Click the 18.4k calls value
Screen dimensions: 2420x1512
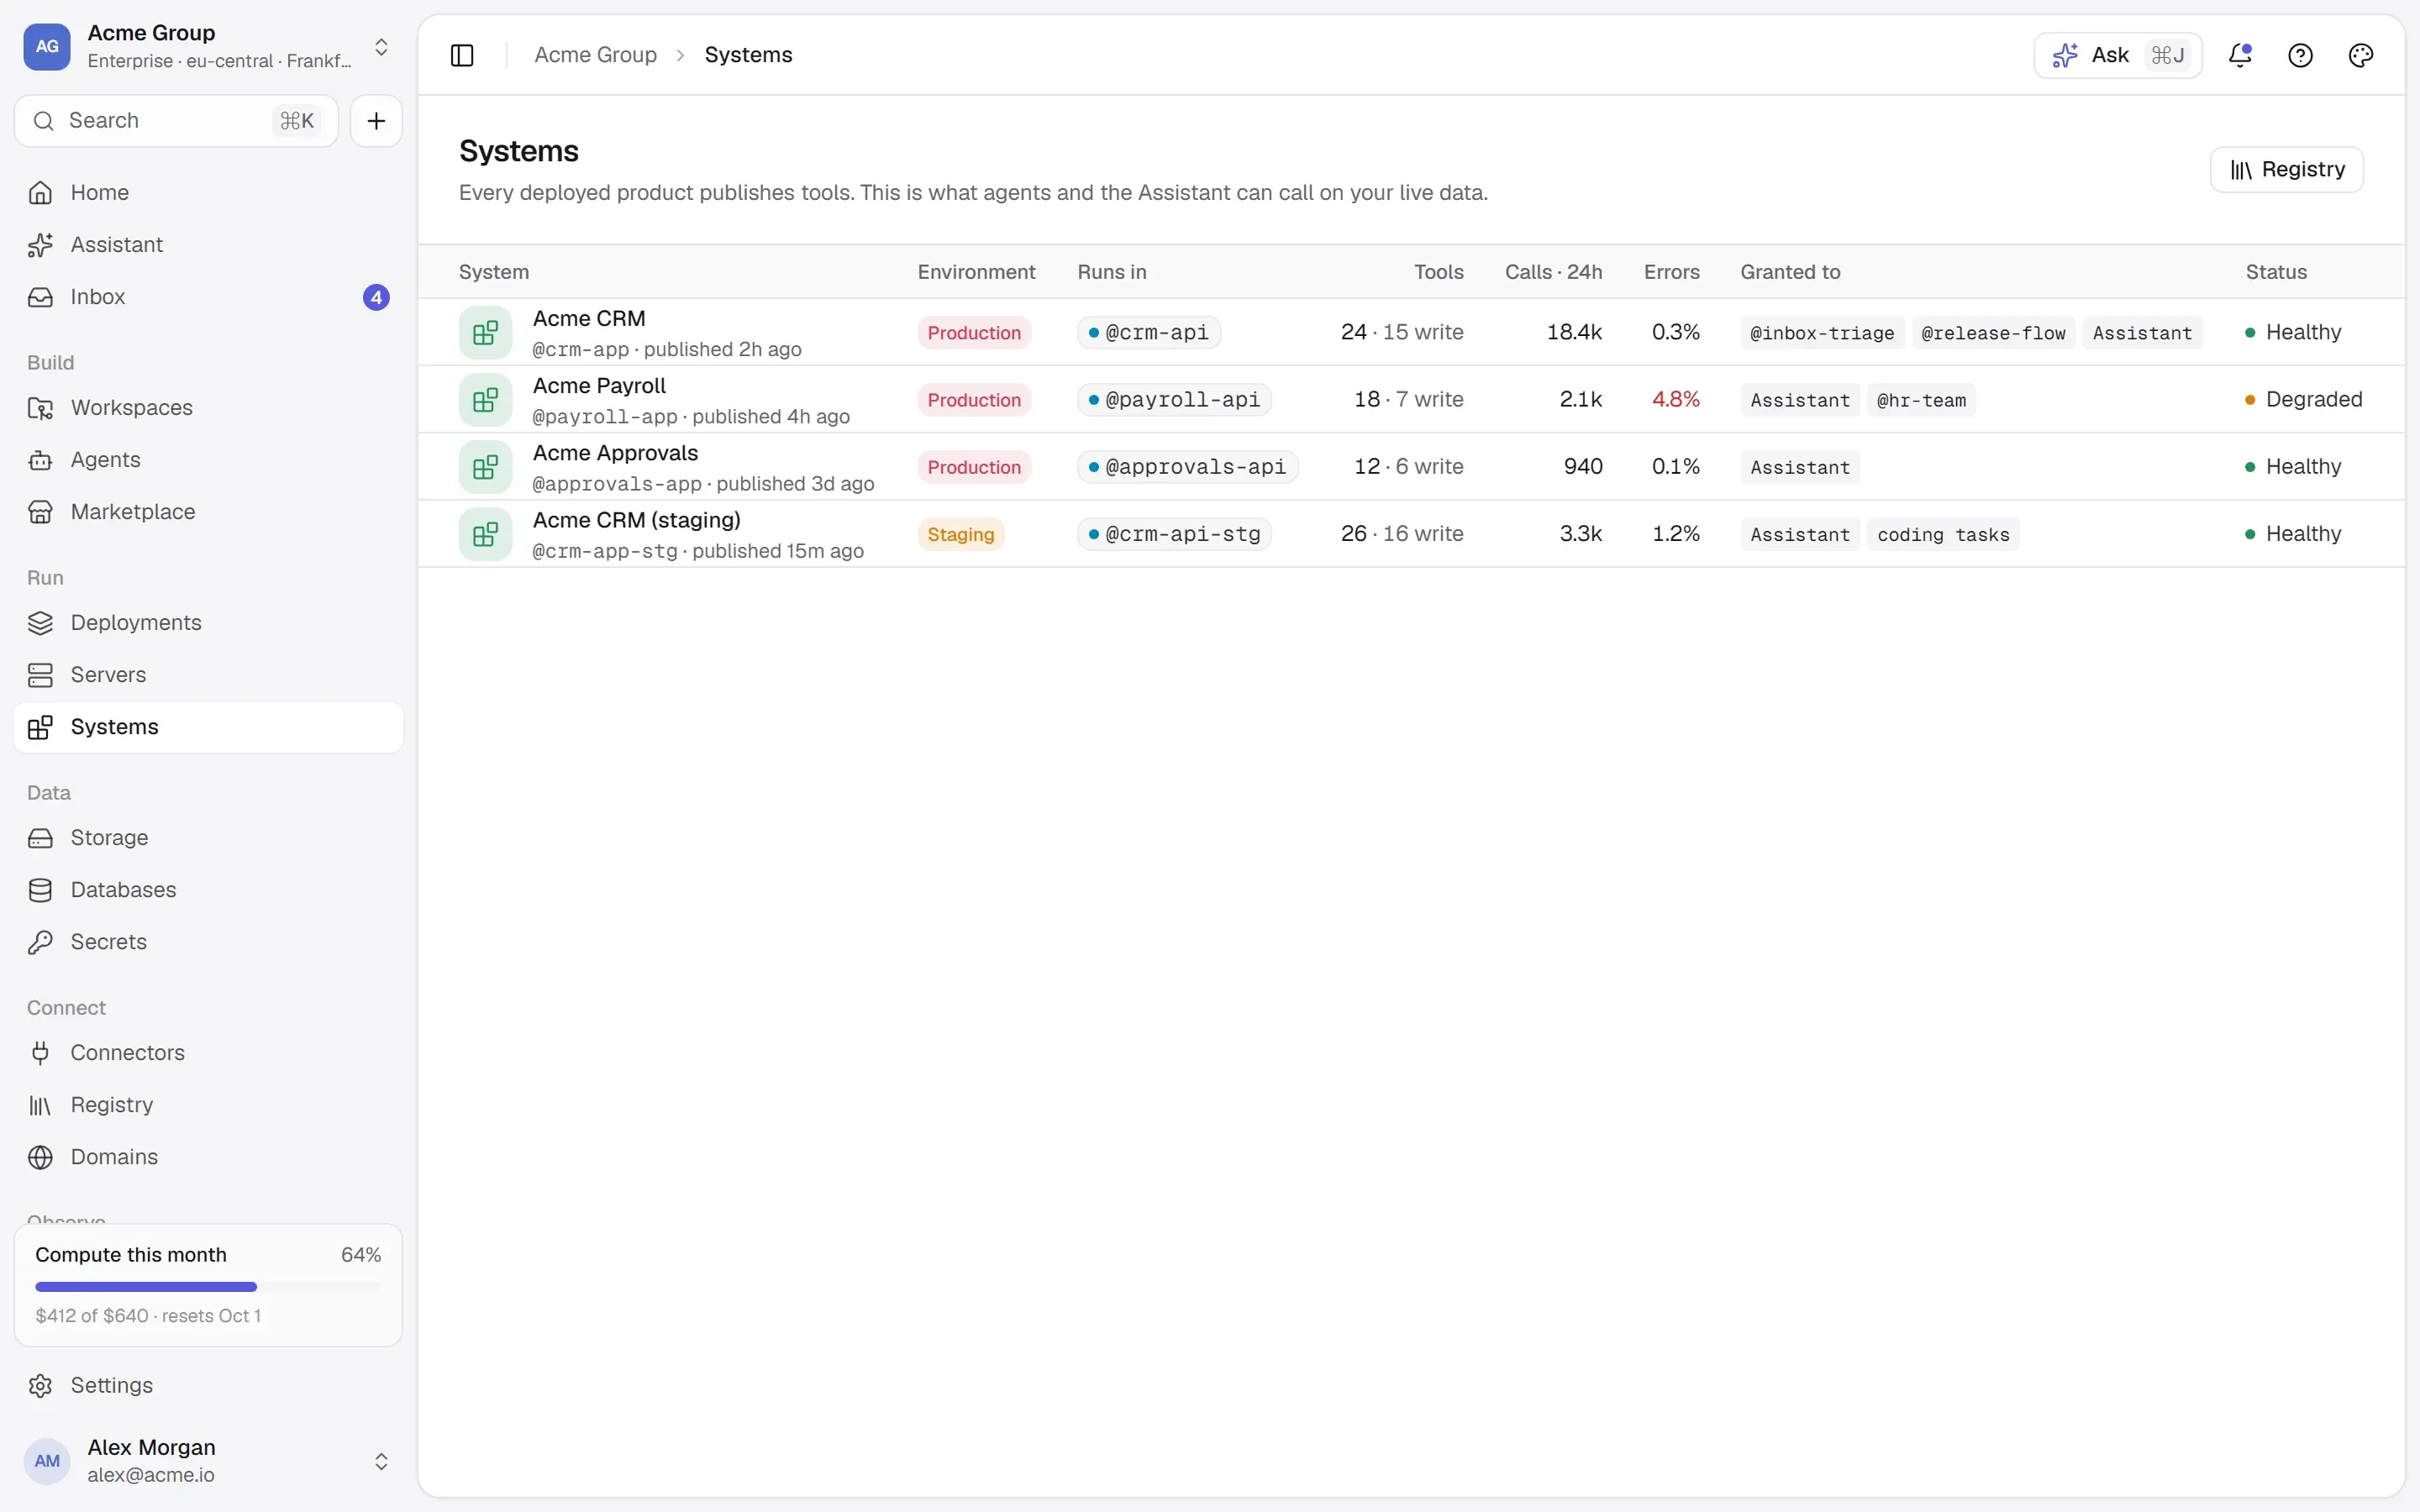tap(1574, 333)
